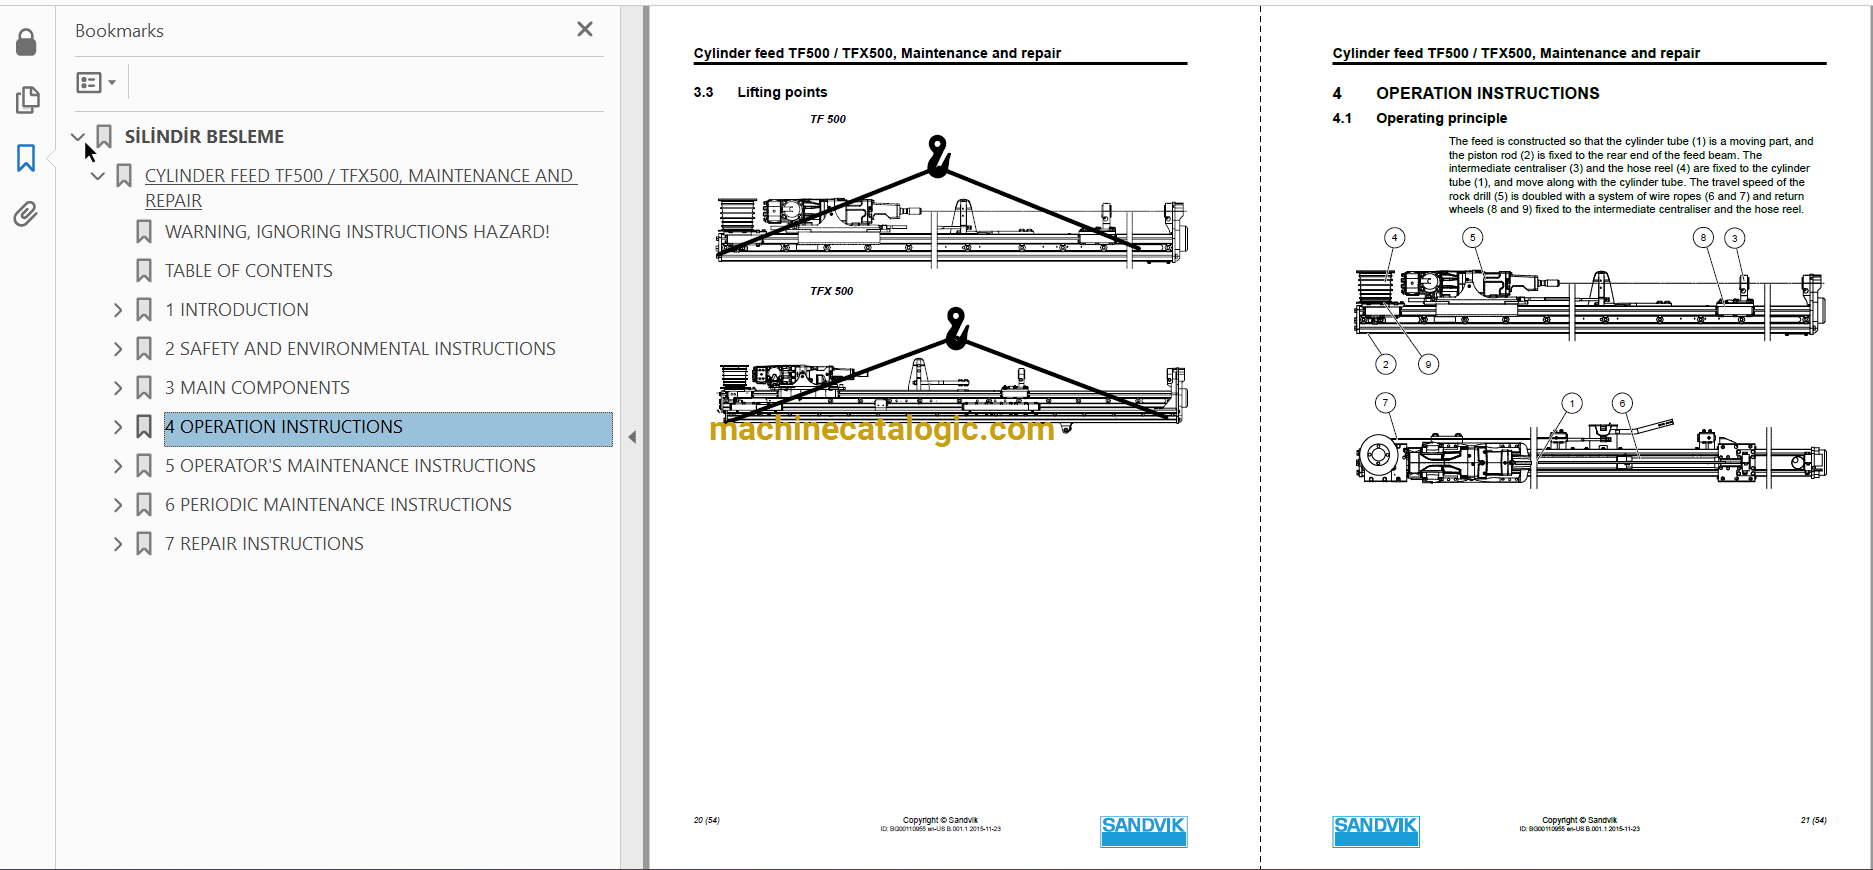Select 2 SAFETY AND ENVIRONMENTAL INSTRUCTIONS bookmark
The height and width of the screenshot is (870, 1873).
(360, 349)
